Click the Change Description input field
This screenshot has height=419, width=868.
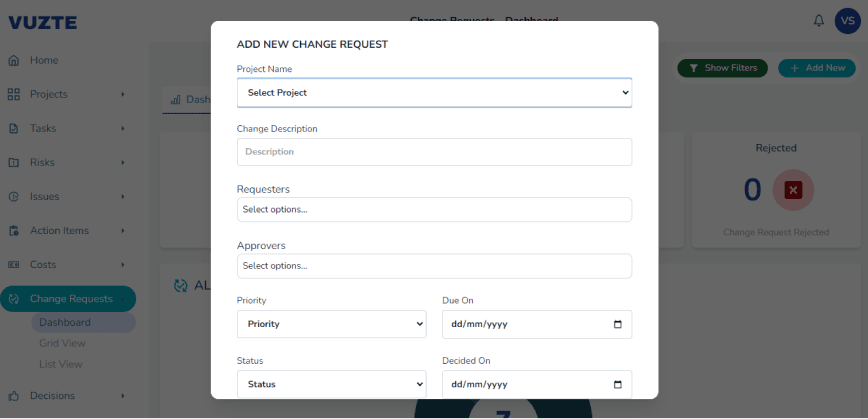tap(435, 152)
